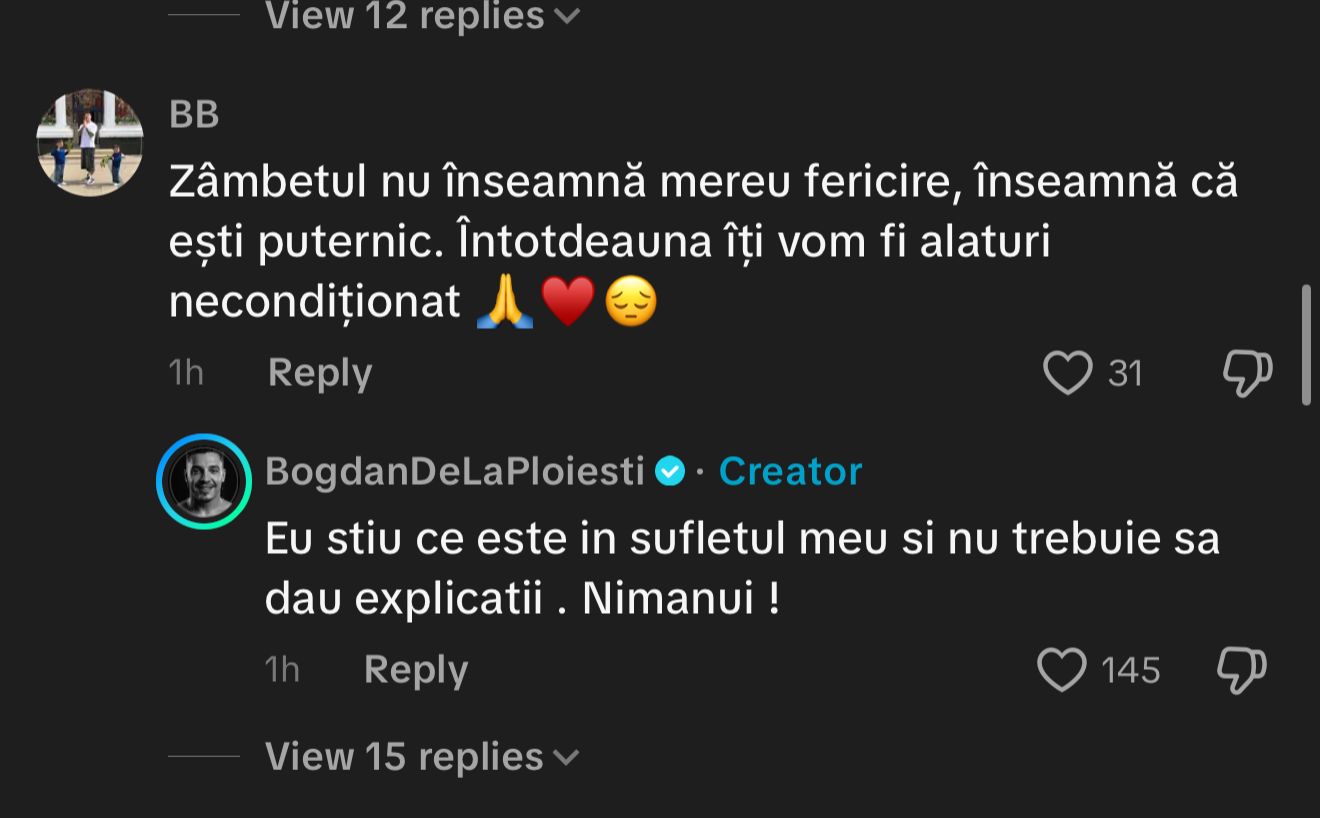Expand View 15 replies
Viewport: 1320px width, 818px height.
click(405, 757)
